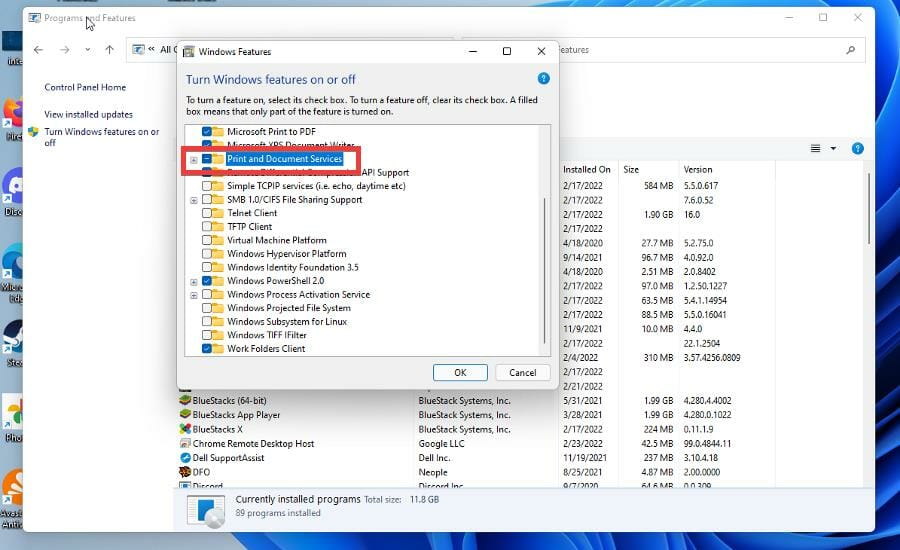Click BlueStack Systems, Inc. publisher for BlueStacks X

click(464, 429)
